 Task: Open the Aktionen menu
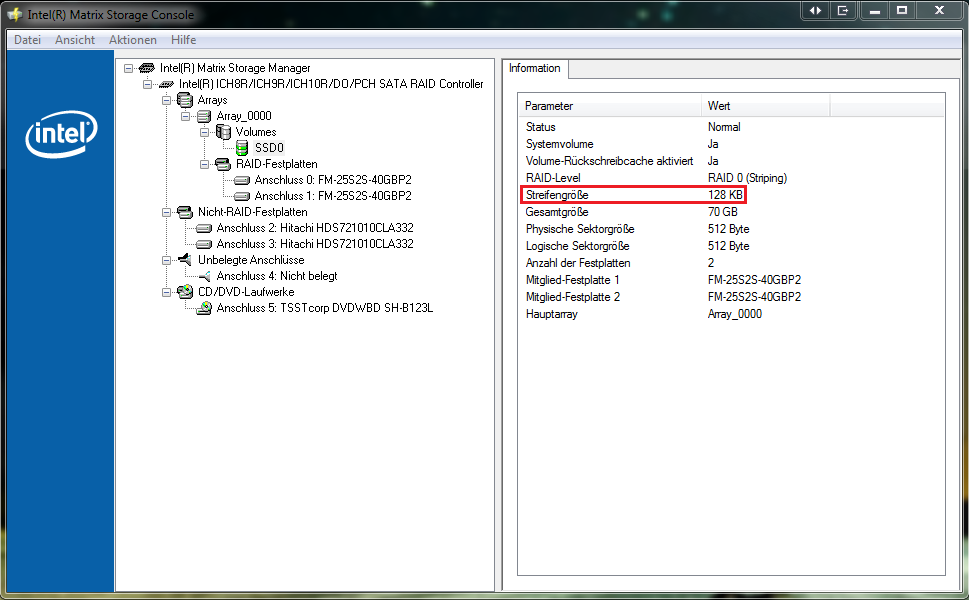(133, 40)
